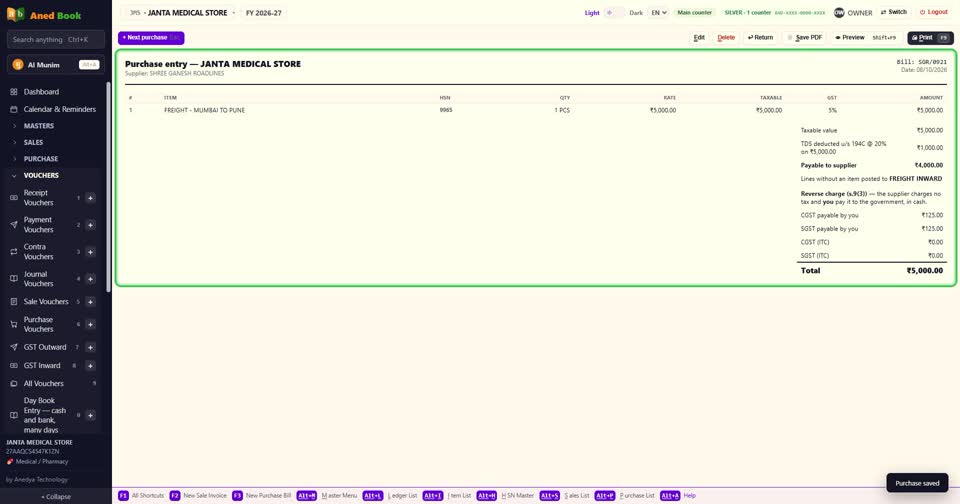This screenshot has width=960, height=504.
Task: Preview the purchase entry
Action: (x=866, y=37)
